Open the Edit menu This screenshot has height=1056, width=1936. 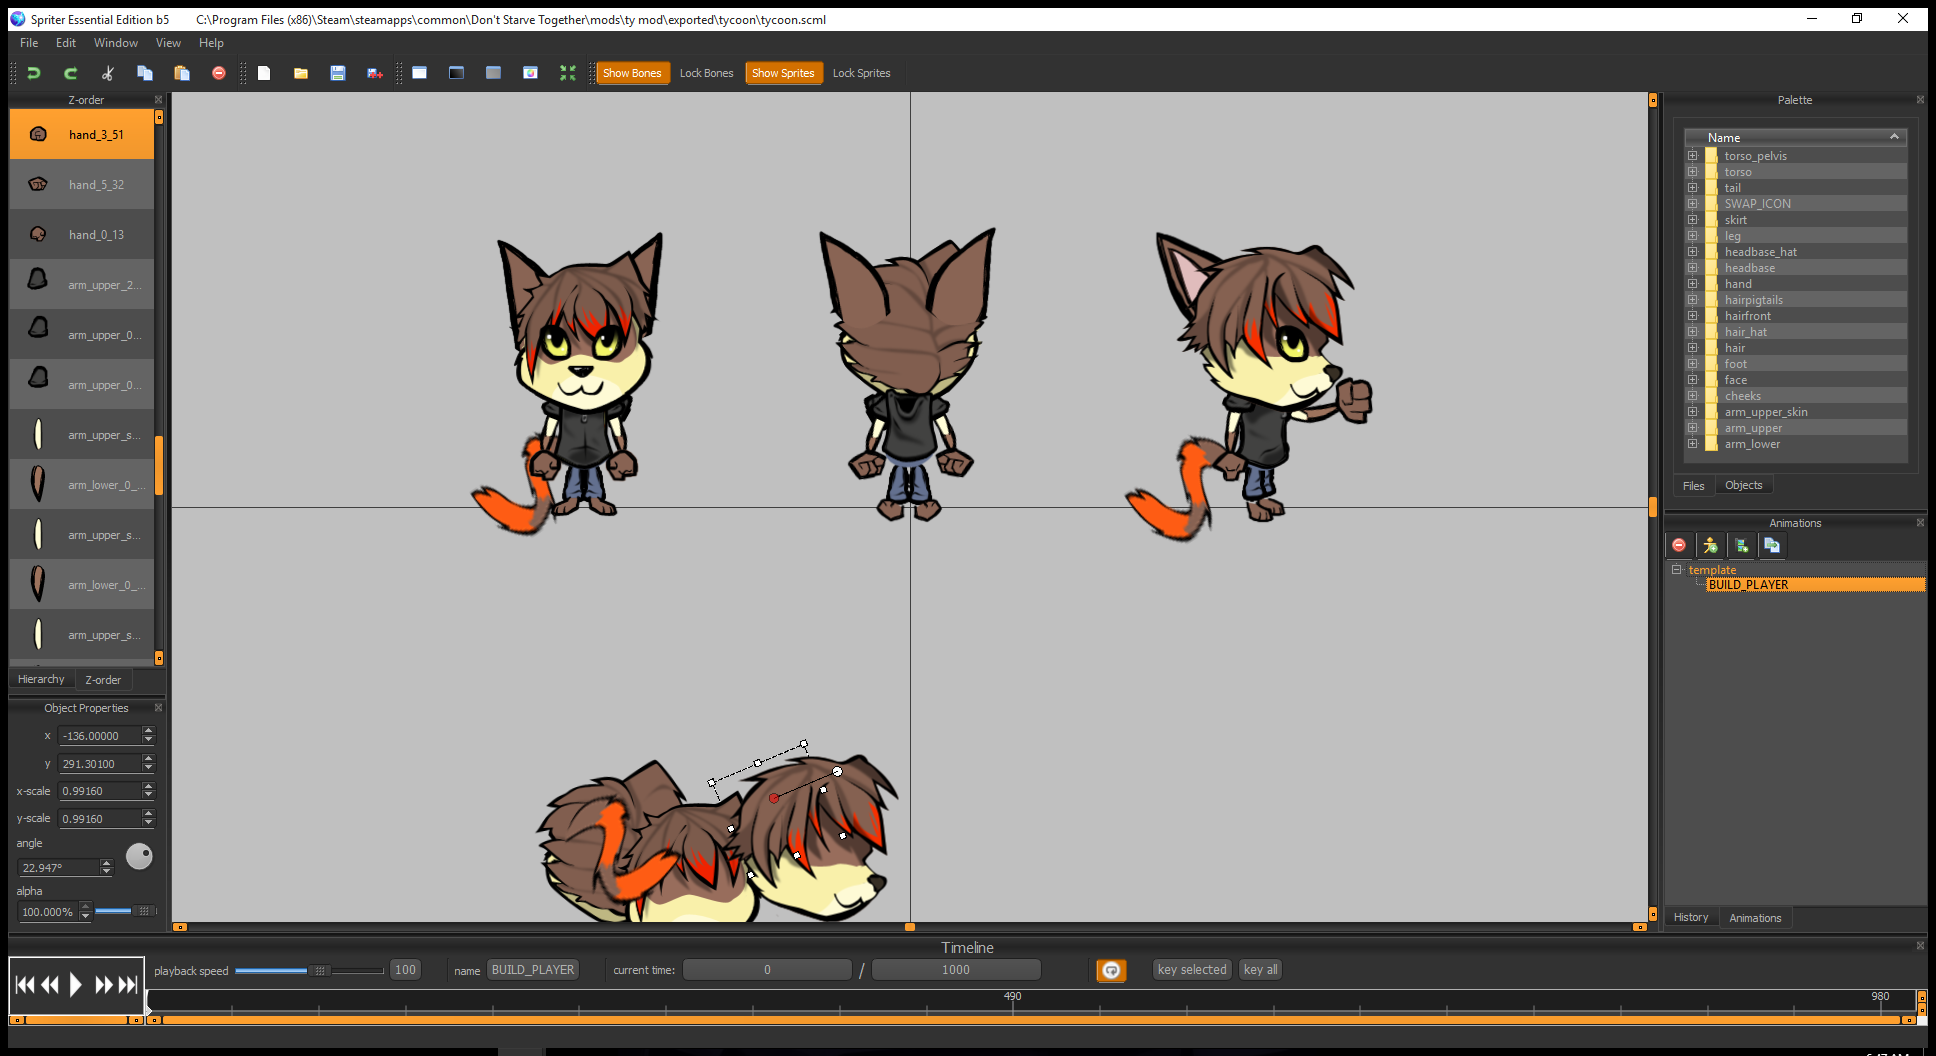point(66,43)
